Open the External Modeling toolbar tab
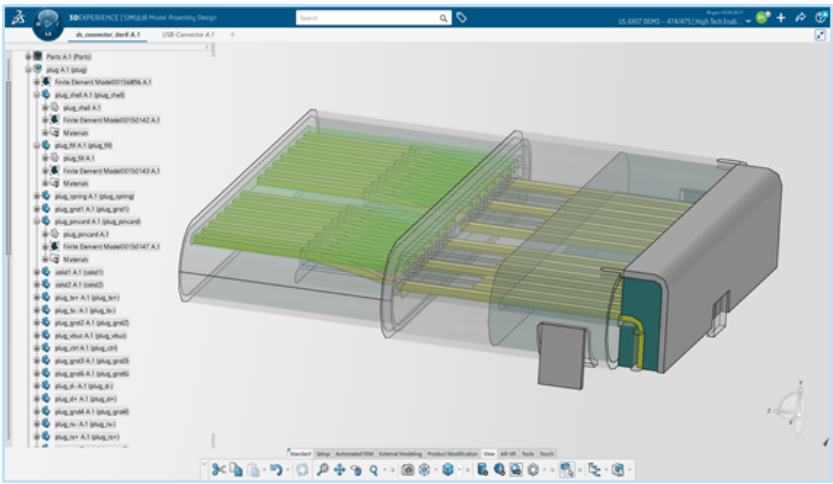 pos(401,453)
